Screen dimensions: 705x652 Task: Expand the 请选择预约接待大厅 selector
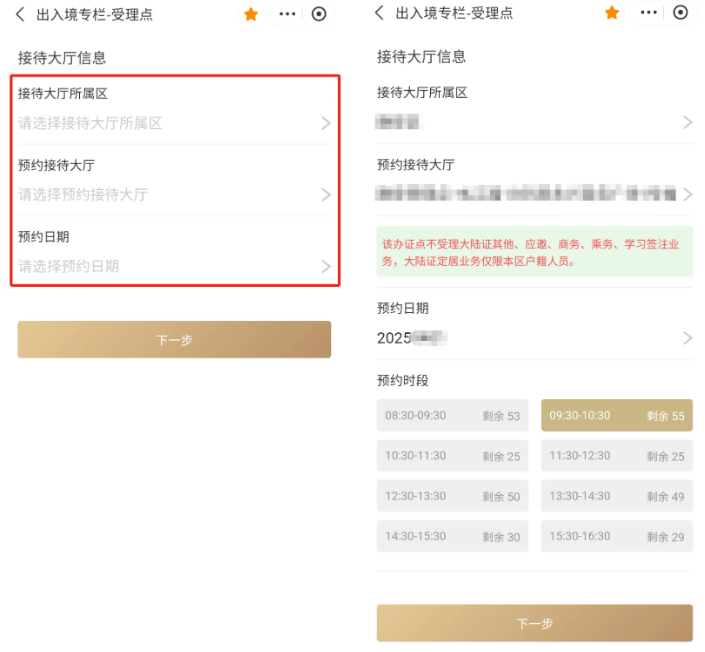click(x=174, y=194)
